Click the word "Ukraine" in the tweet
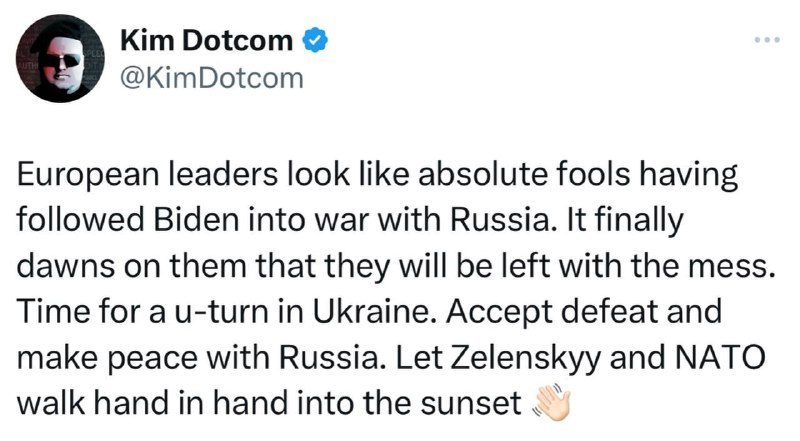800x441 pixels. (368, 313)
